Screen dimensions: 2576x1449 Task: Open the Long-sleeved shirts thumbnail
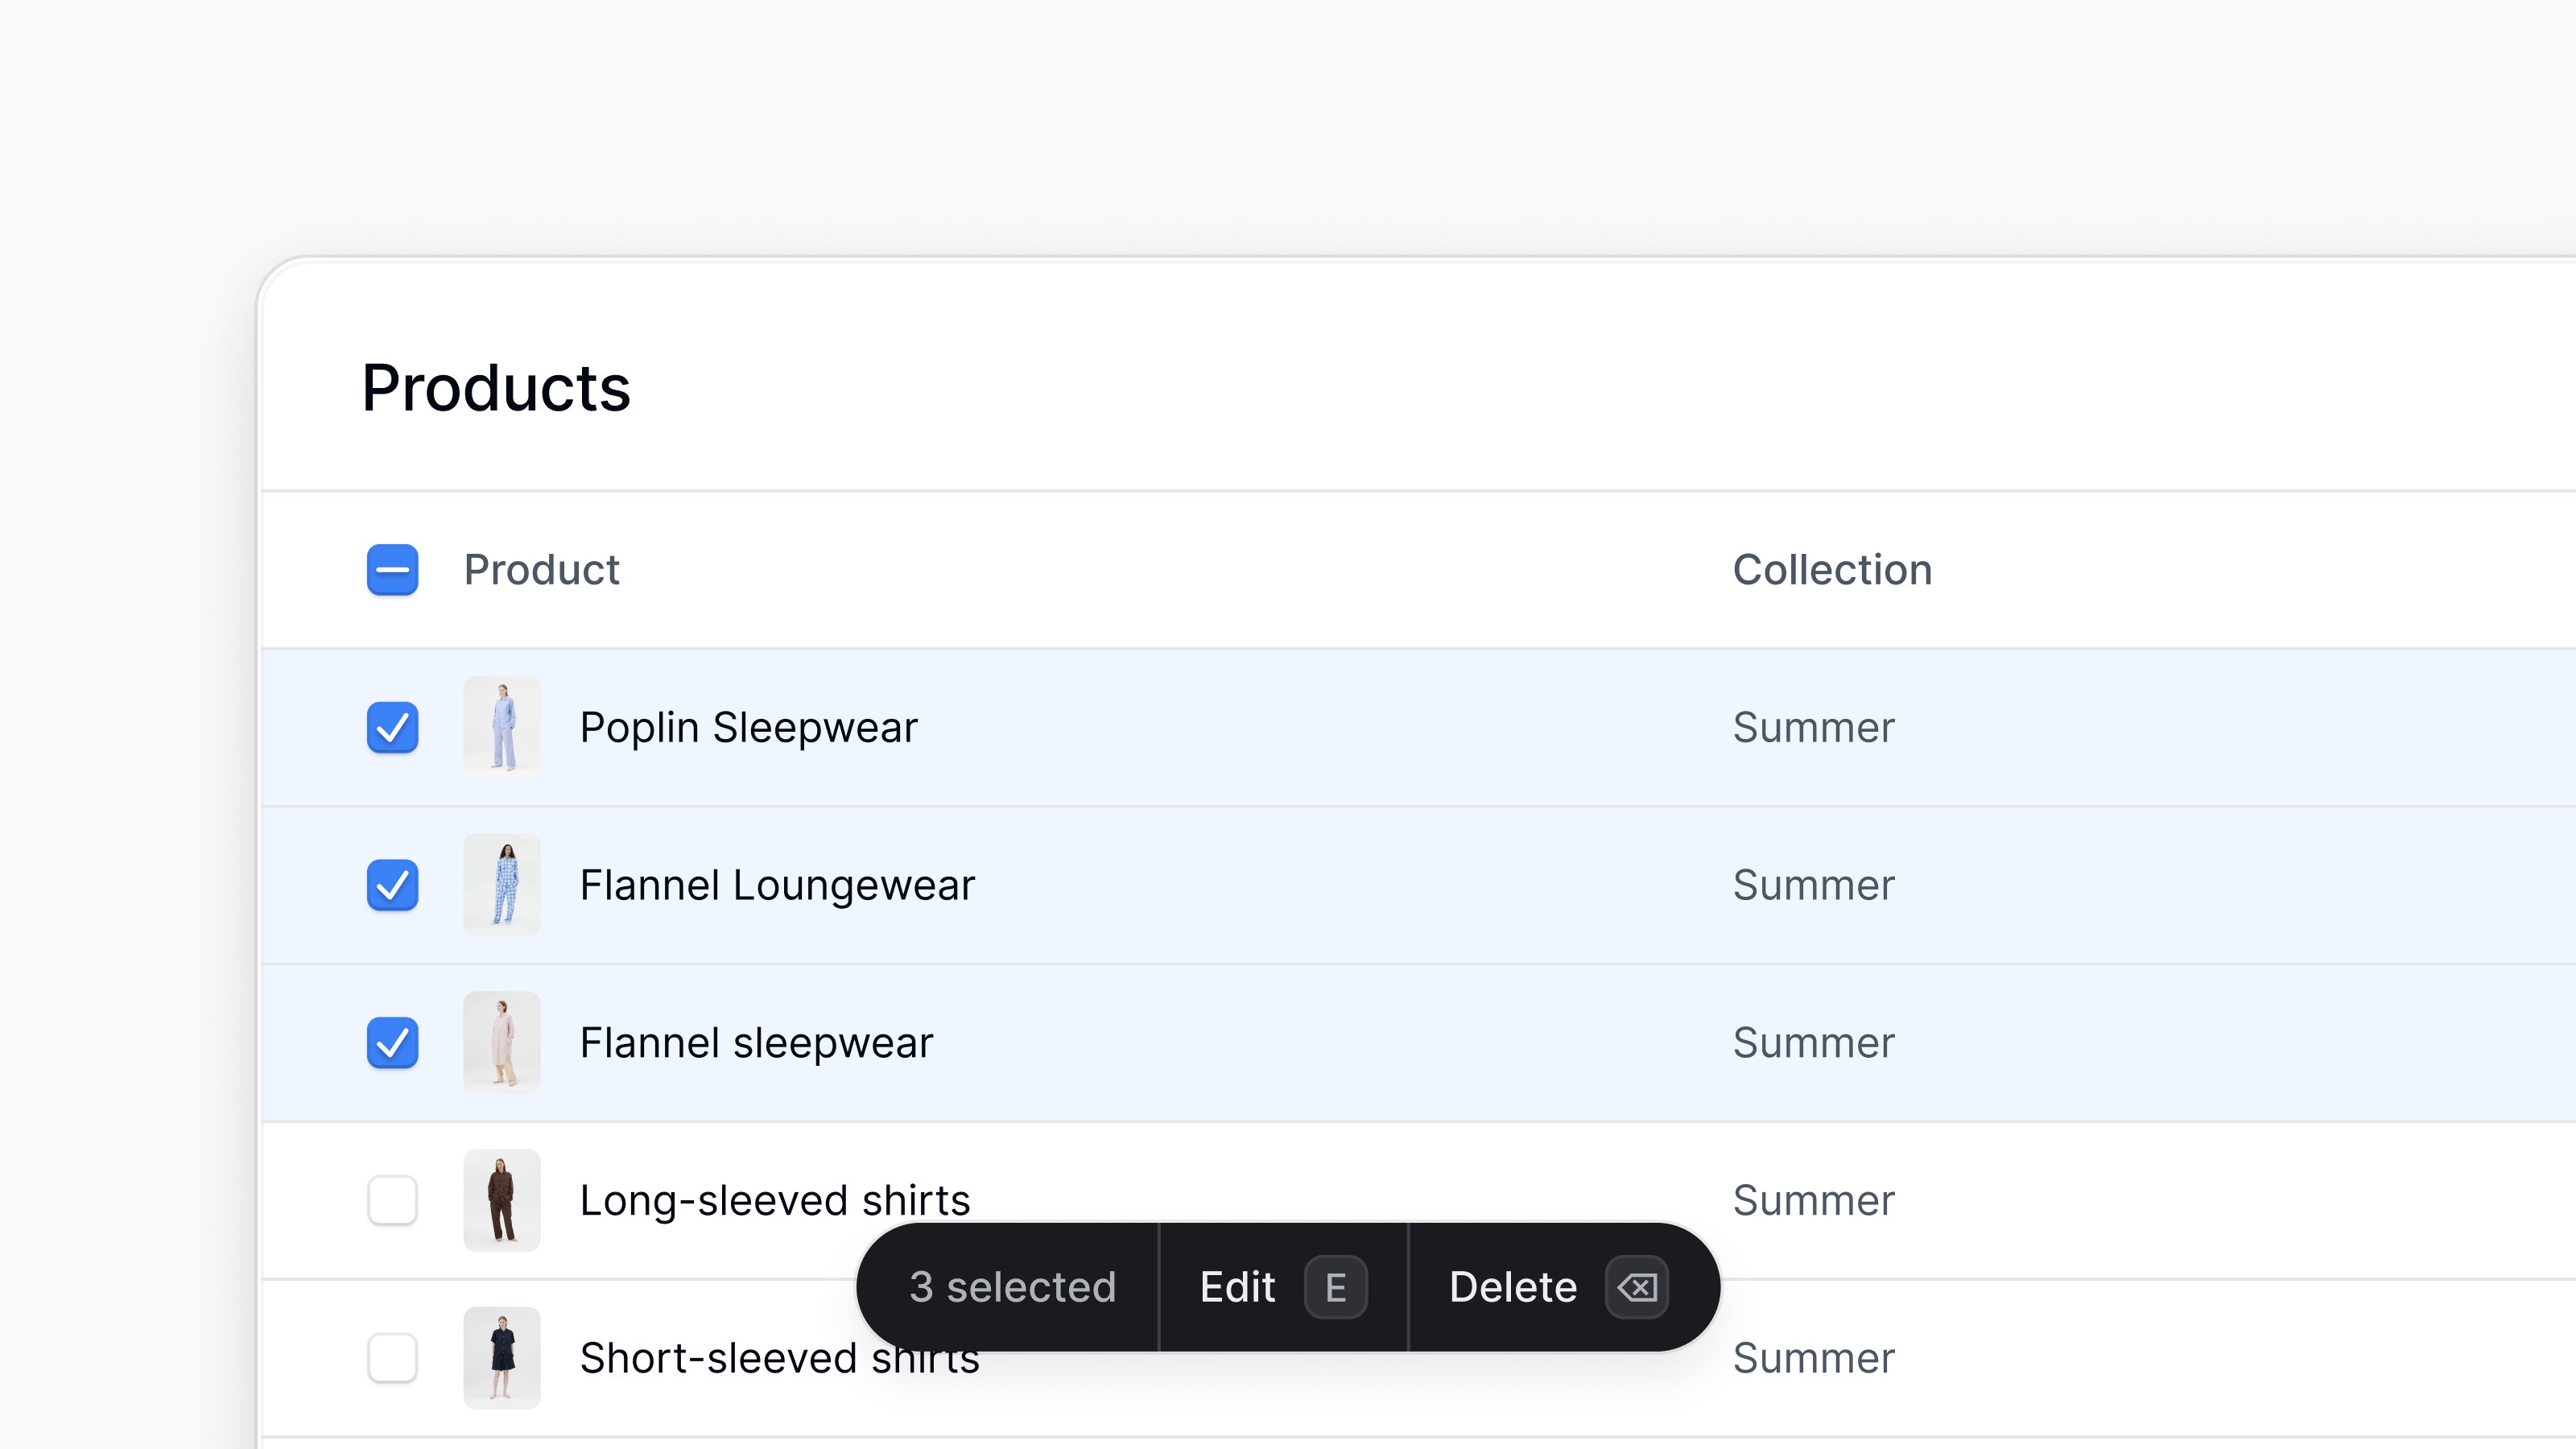[502, 1200]
